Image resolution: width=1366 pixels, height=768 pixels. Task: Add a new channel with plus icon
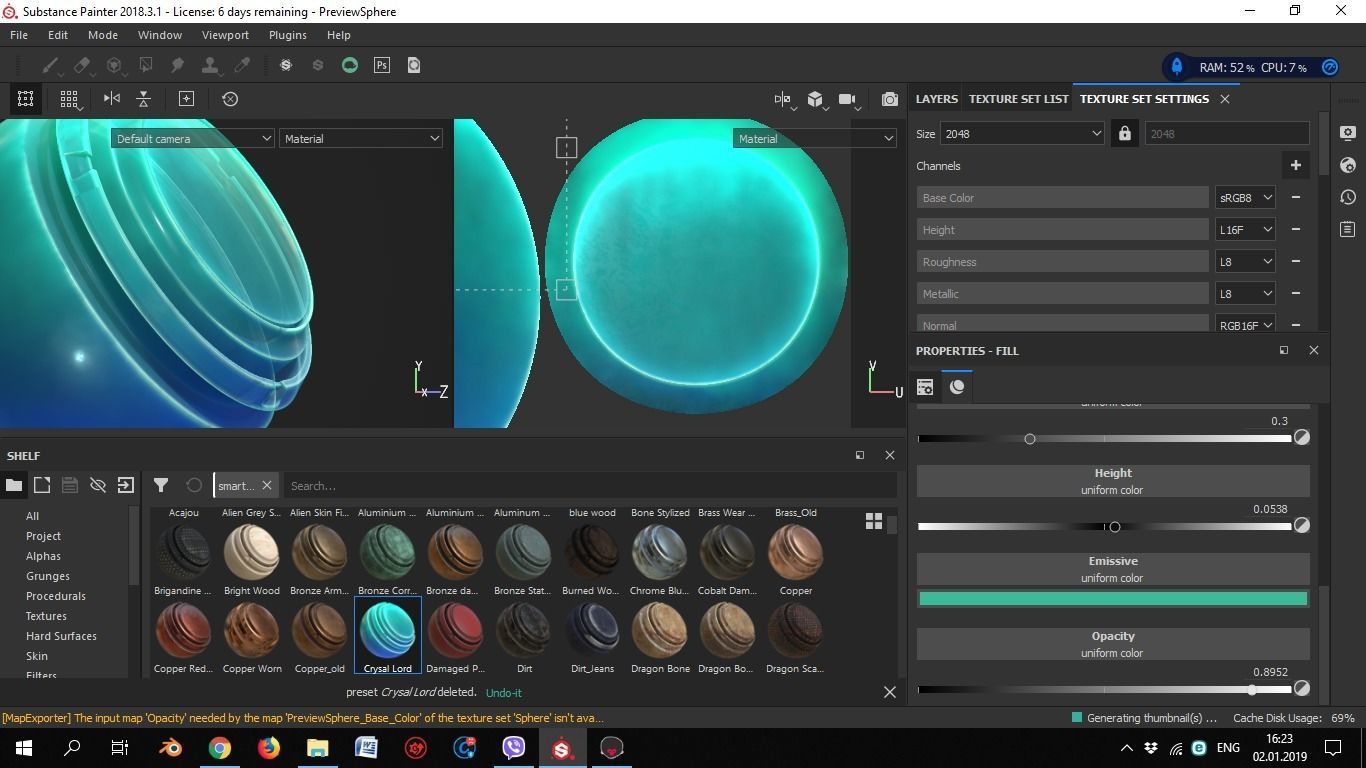pos(1295,165)
